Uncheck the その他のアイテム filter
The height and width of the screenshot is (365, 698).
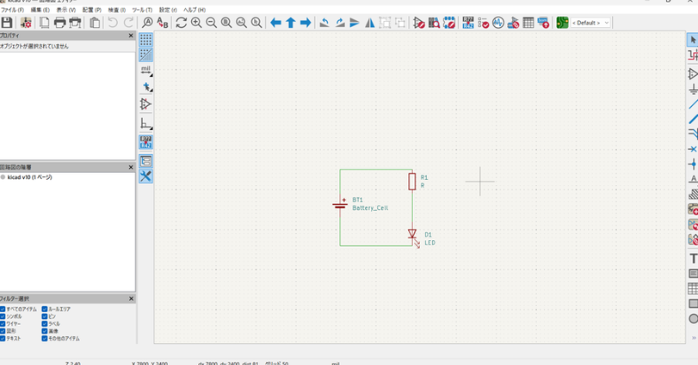pos(45,338)
